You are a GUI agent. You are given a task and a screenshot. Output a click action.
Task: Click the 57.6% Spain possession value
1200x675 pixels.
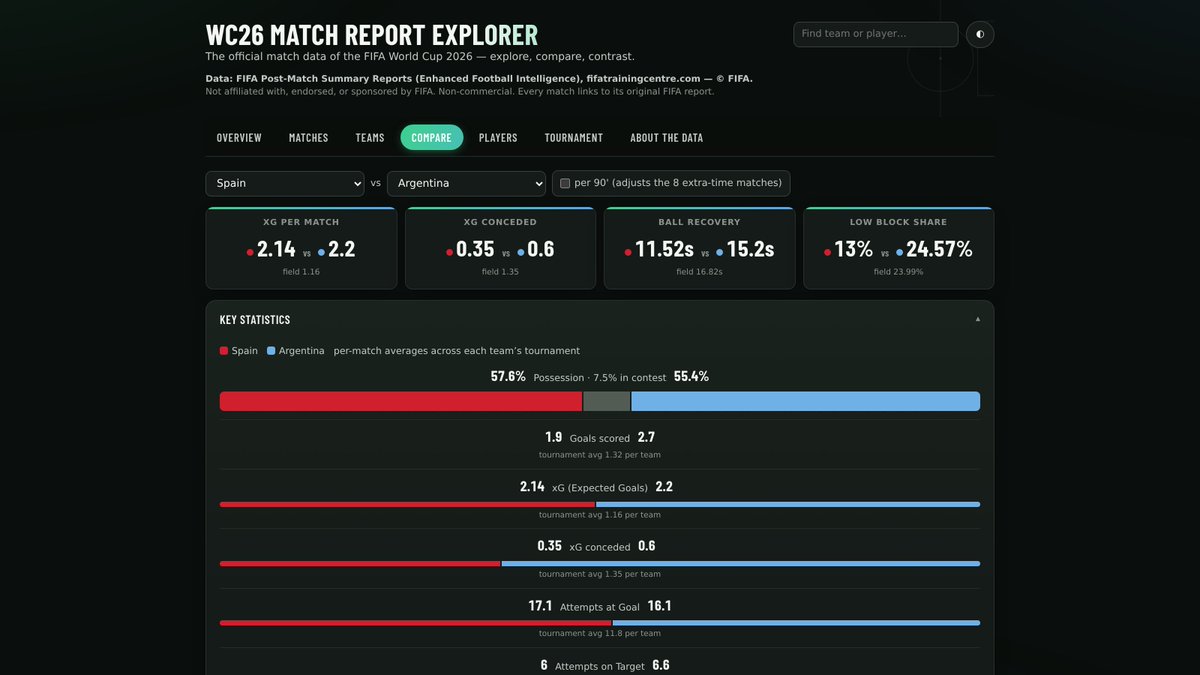pyautogui.click(x=508, y=377)
